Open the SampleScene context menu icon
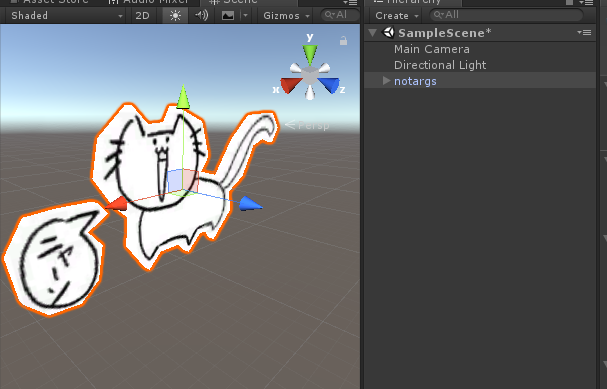 pyautogui.click(x=585, y=33)
